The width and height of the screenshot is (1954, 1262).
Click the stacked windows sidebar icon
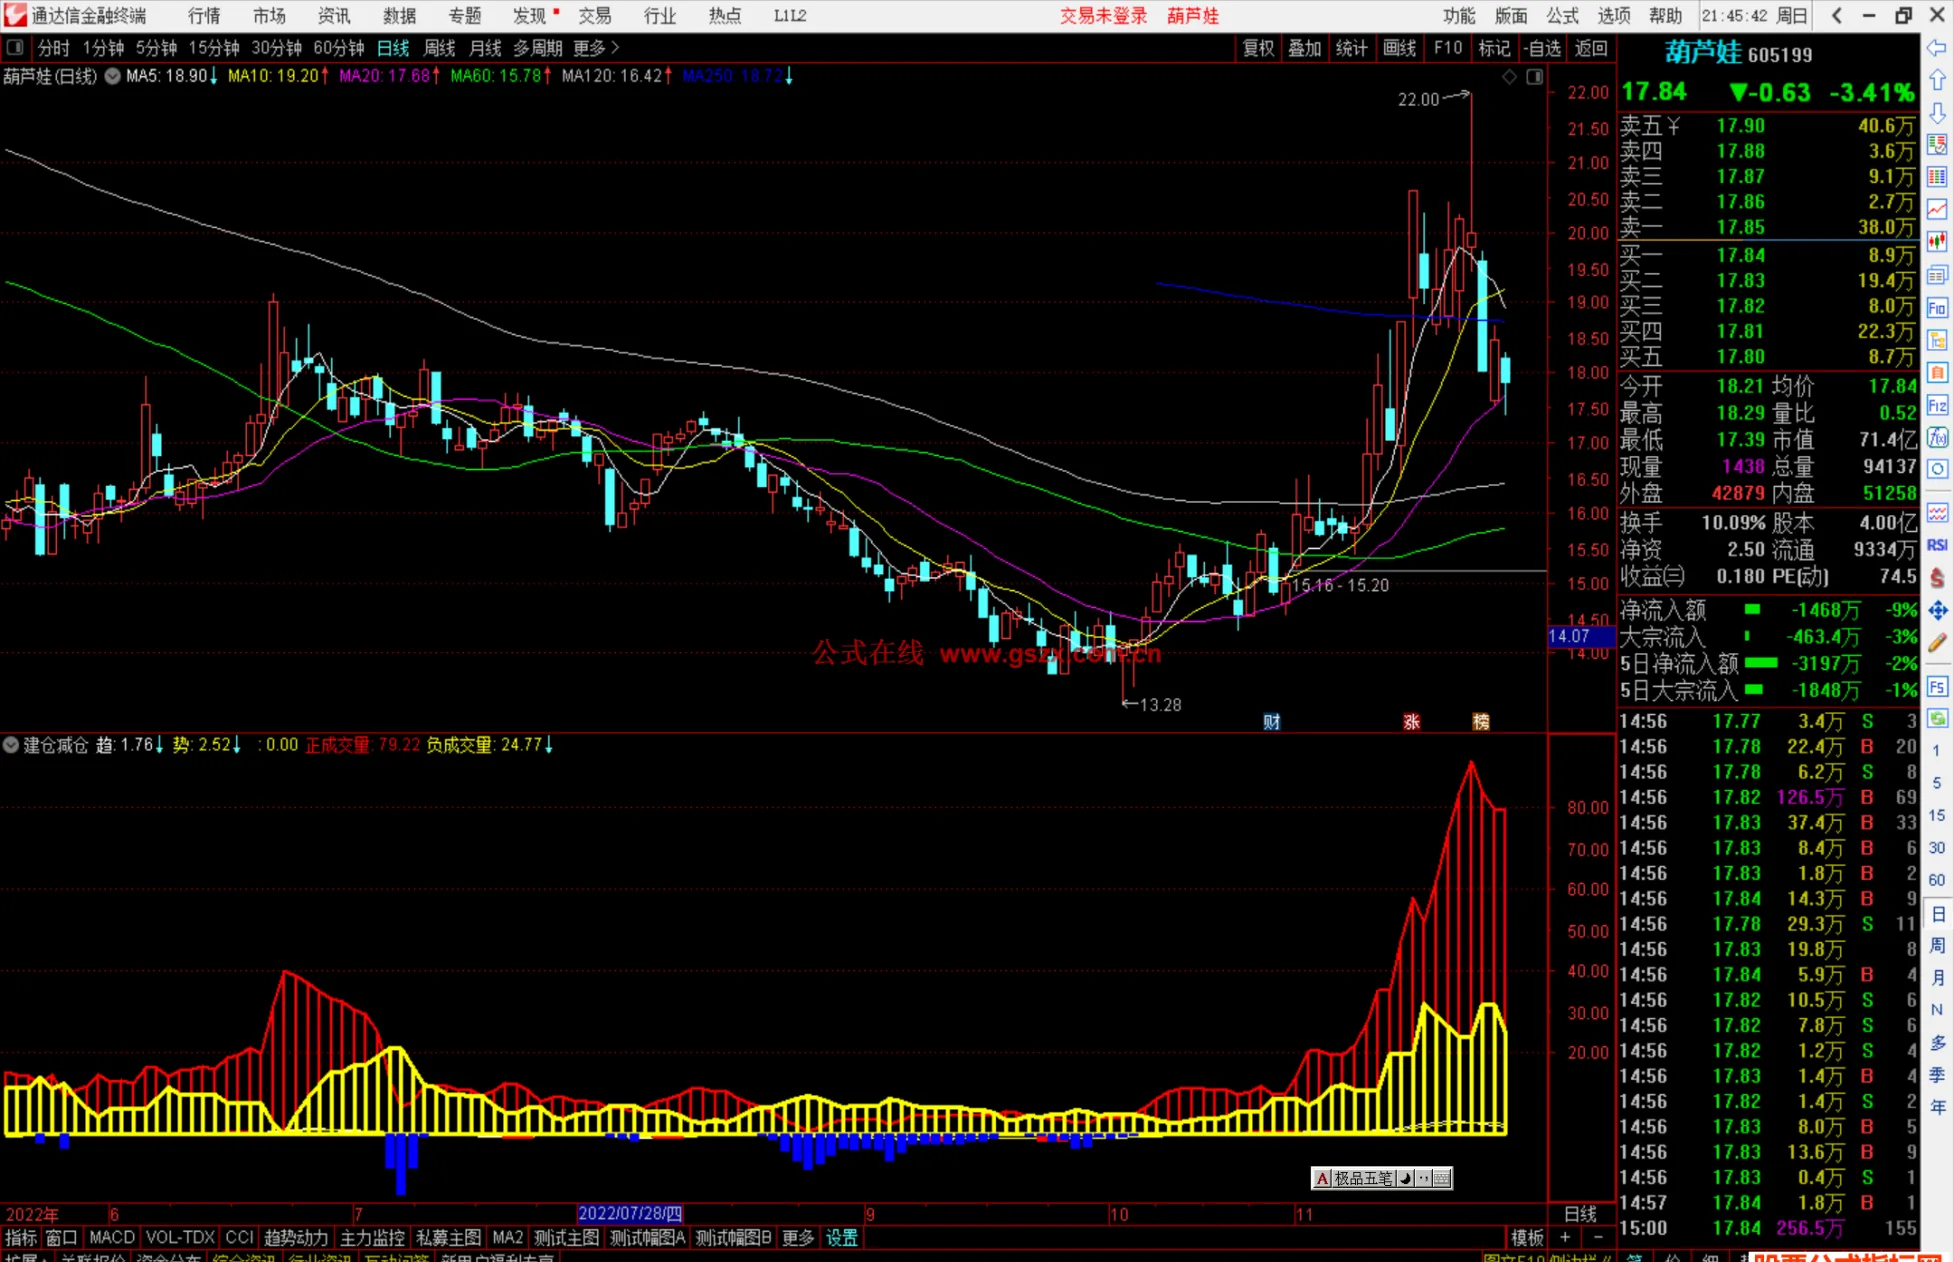click(x=1937, y=275)
